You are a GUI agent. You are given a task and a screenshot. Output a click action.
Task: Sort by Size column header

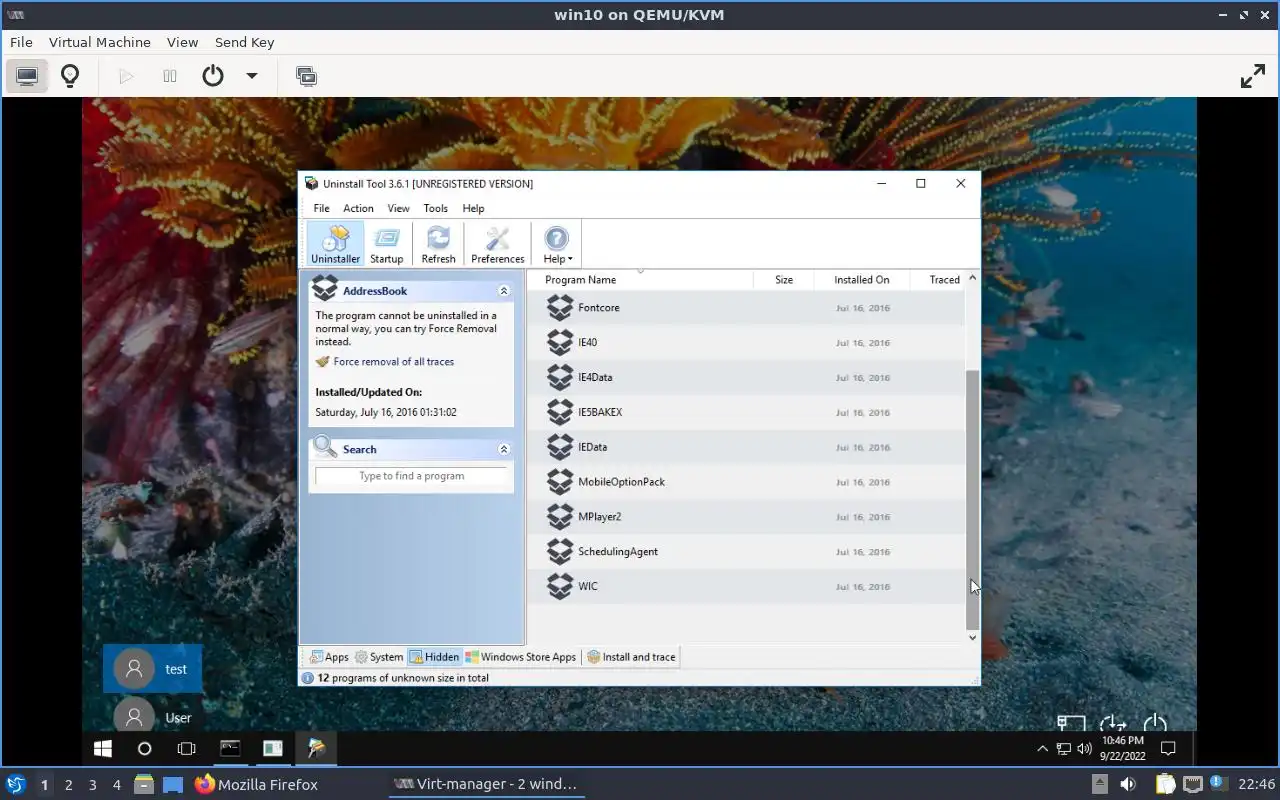784,280
